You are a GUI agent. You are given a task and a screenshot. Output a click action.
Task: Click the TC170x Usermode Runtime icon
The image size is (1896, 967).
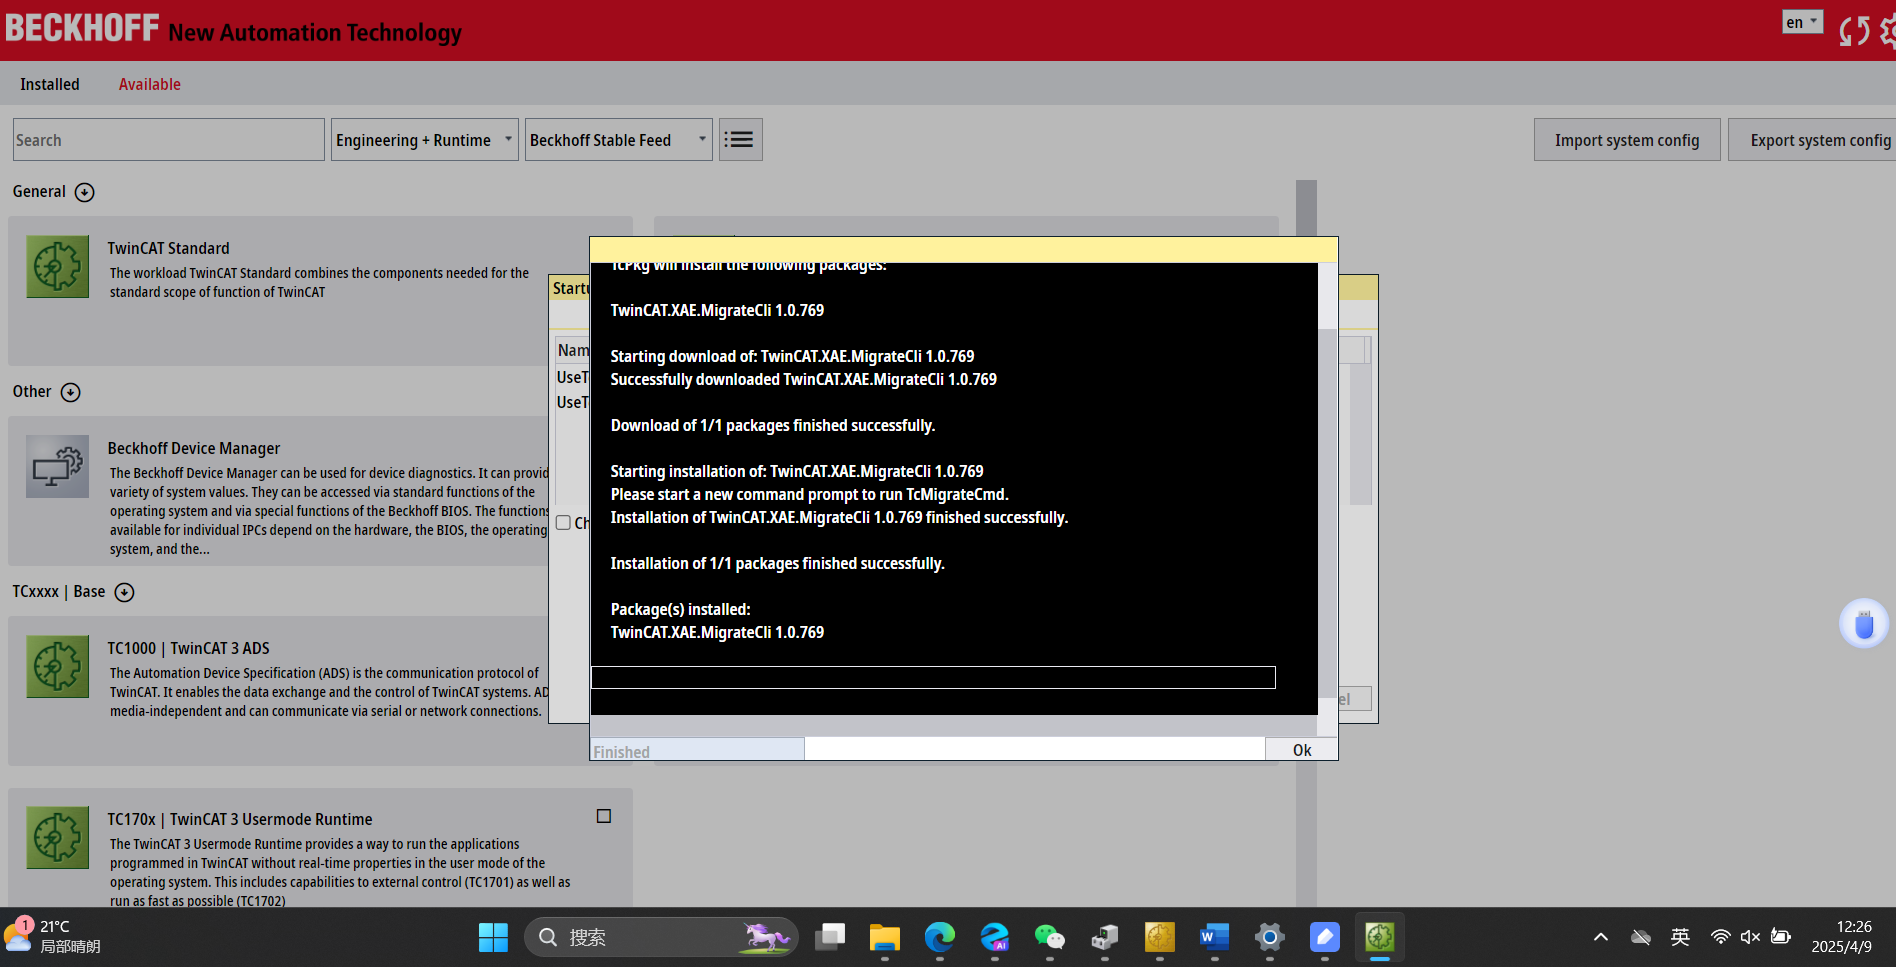point(58,837)
